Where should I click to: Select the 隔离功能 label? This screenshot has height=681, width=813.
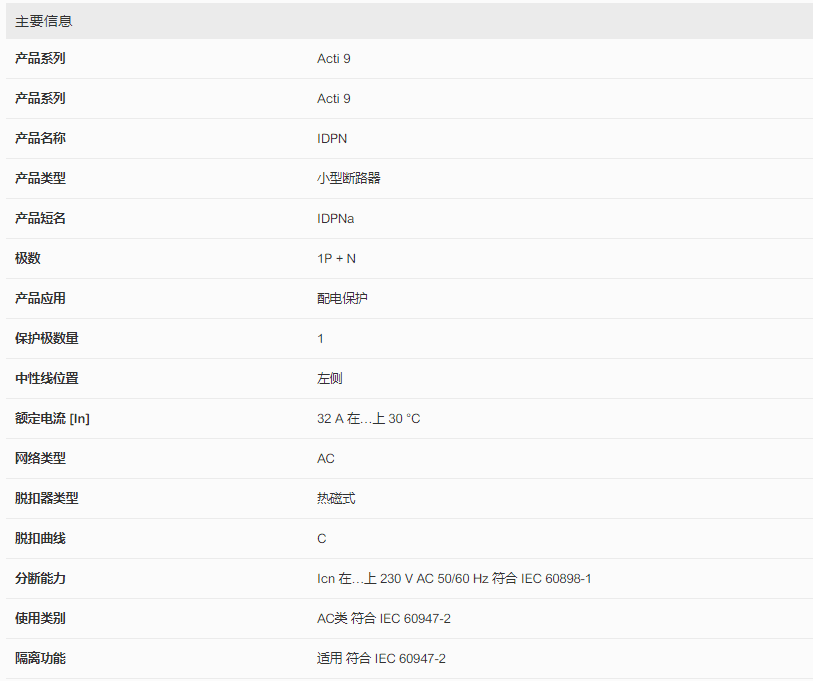40,658
